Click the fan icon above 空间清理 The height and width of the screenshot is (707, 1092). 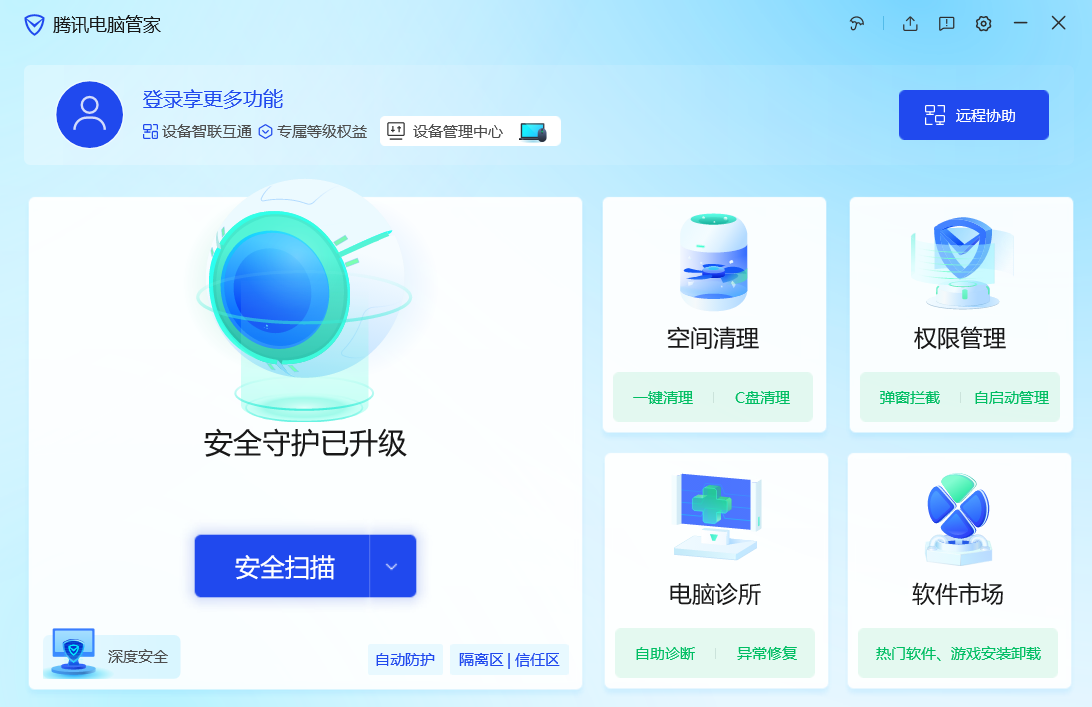714,260
